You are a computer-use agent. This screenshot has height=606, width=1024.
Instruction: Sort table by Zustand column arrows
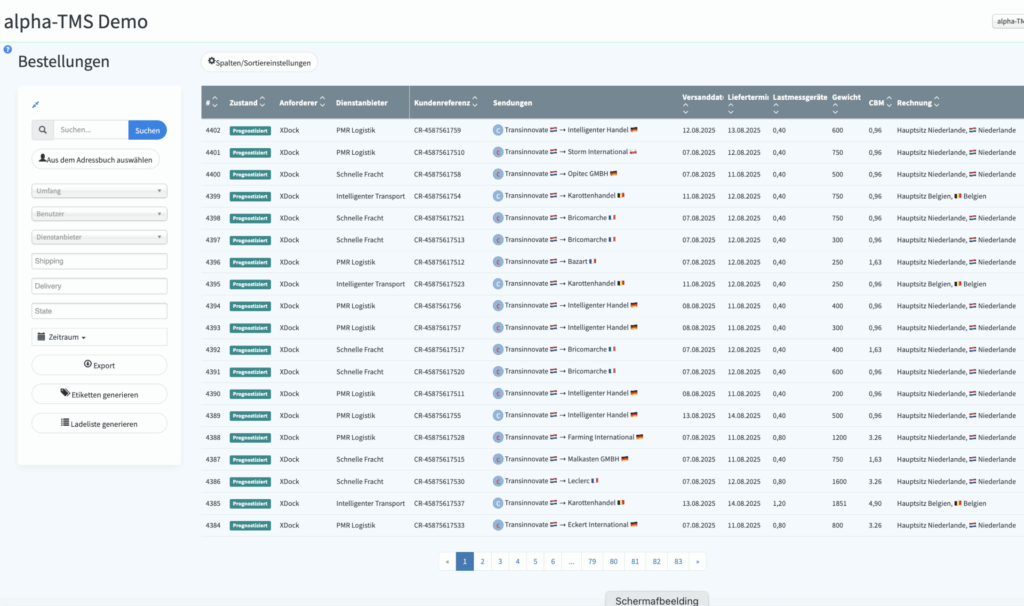coord(263,102)
